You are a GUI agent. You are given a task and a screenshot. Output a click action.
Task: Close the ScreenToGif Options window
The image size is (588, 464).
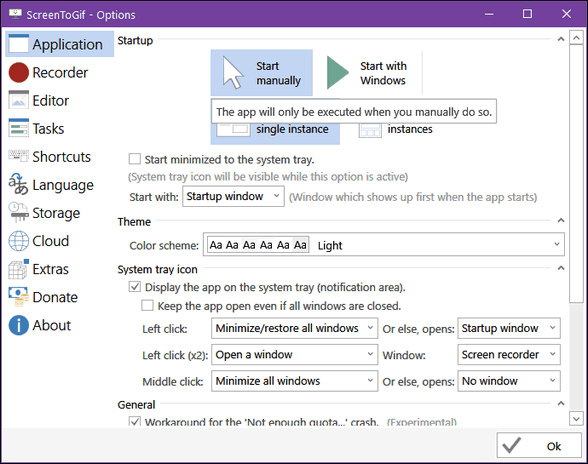566,14
